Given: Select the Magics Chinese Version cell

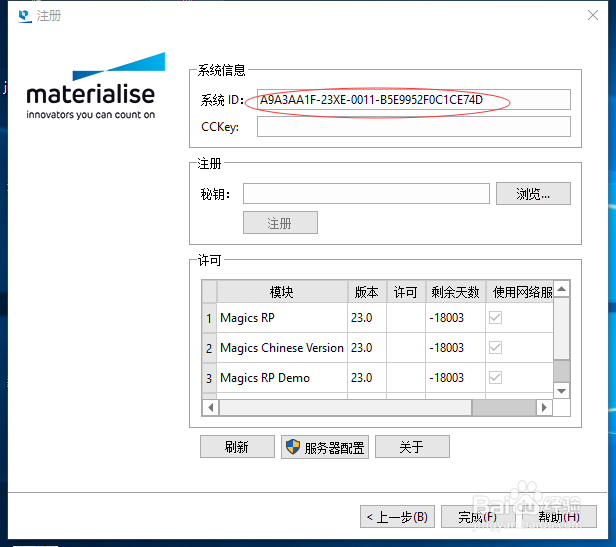Looking at the screenshot, I should [282, 347].
